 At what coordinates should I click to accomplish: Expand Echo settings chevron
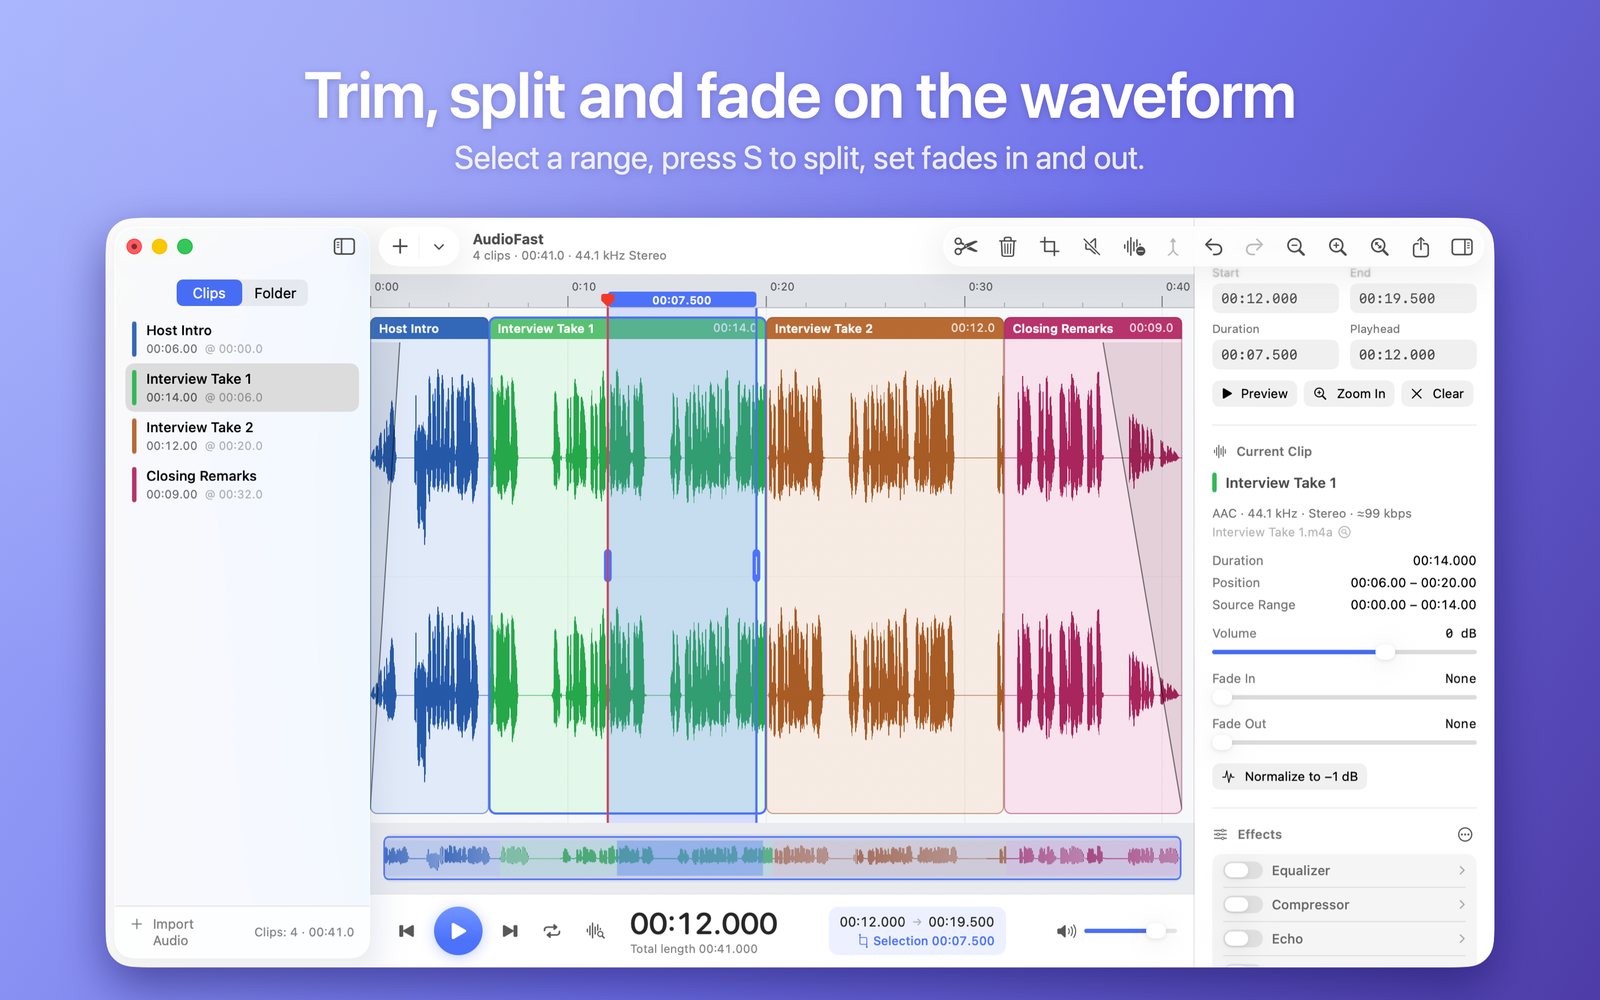(x=1461, y=938)
